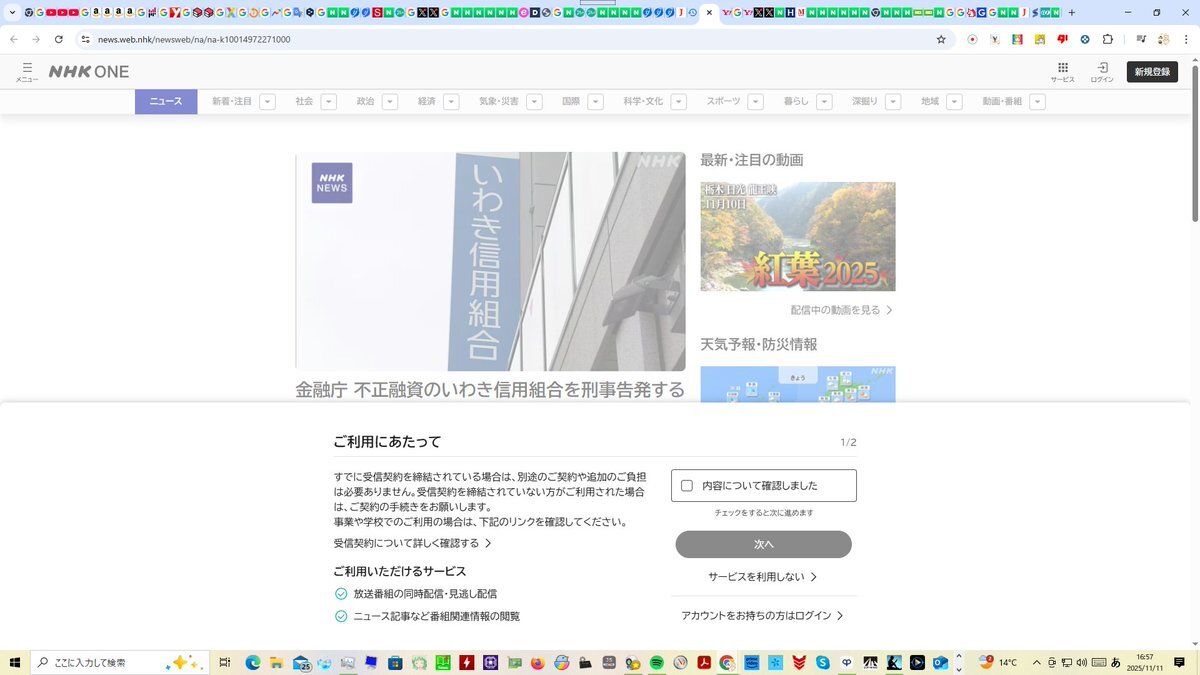This screenshot has width=1200, height=675.
Task: Open the 社会 menu label
Action: (304, 101)
